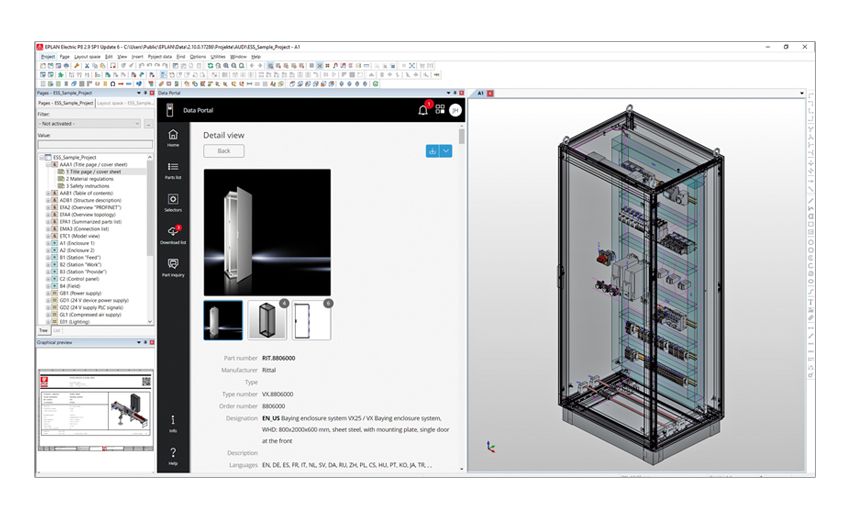The width and height of the screenshot is (850, 519).
Task: Expand the A1 (Enclosure 1) node
Action: [48, 243]
